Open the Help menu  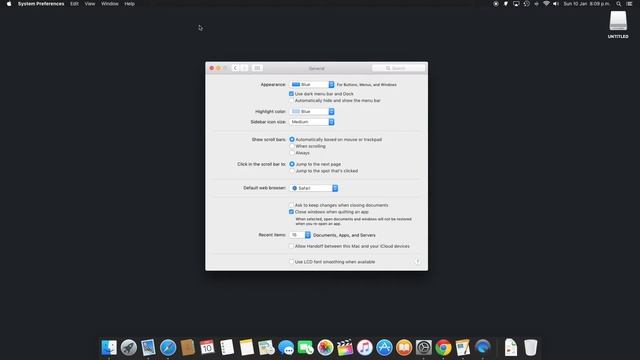click(129, 4)
